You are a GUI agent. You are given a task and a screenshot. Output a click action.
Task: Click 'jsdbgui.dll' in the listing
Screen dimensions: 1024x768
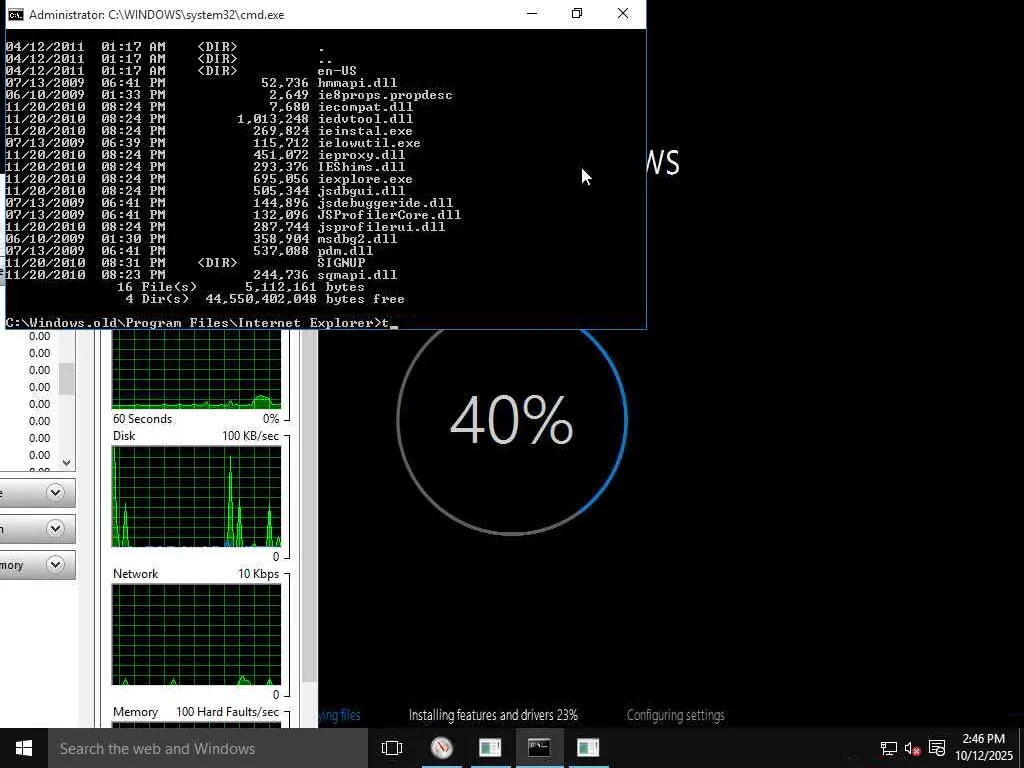click(361, 191)
